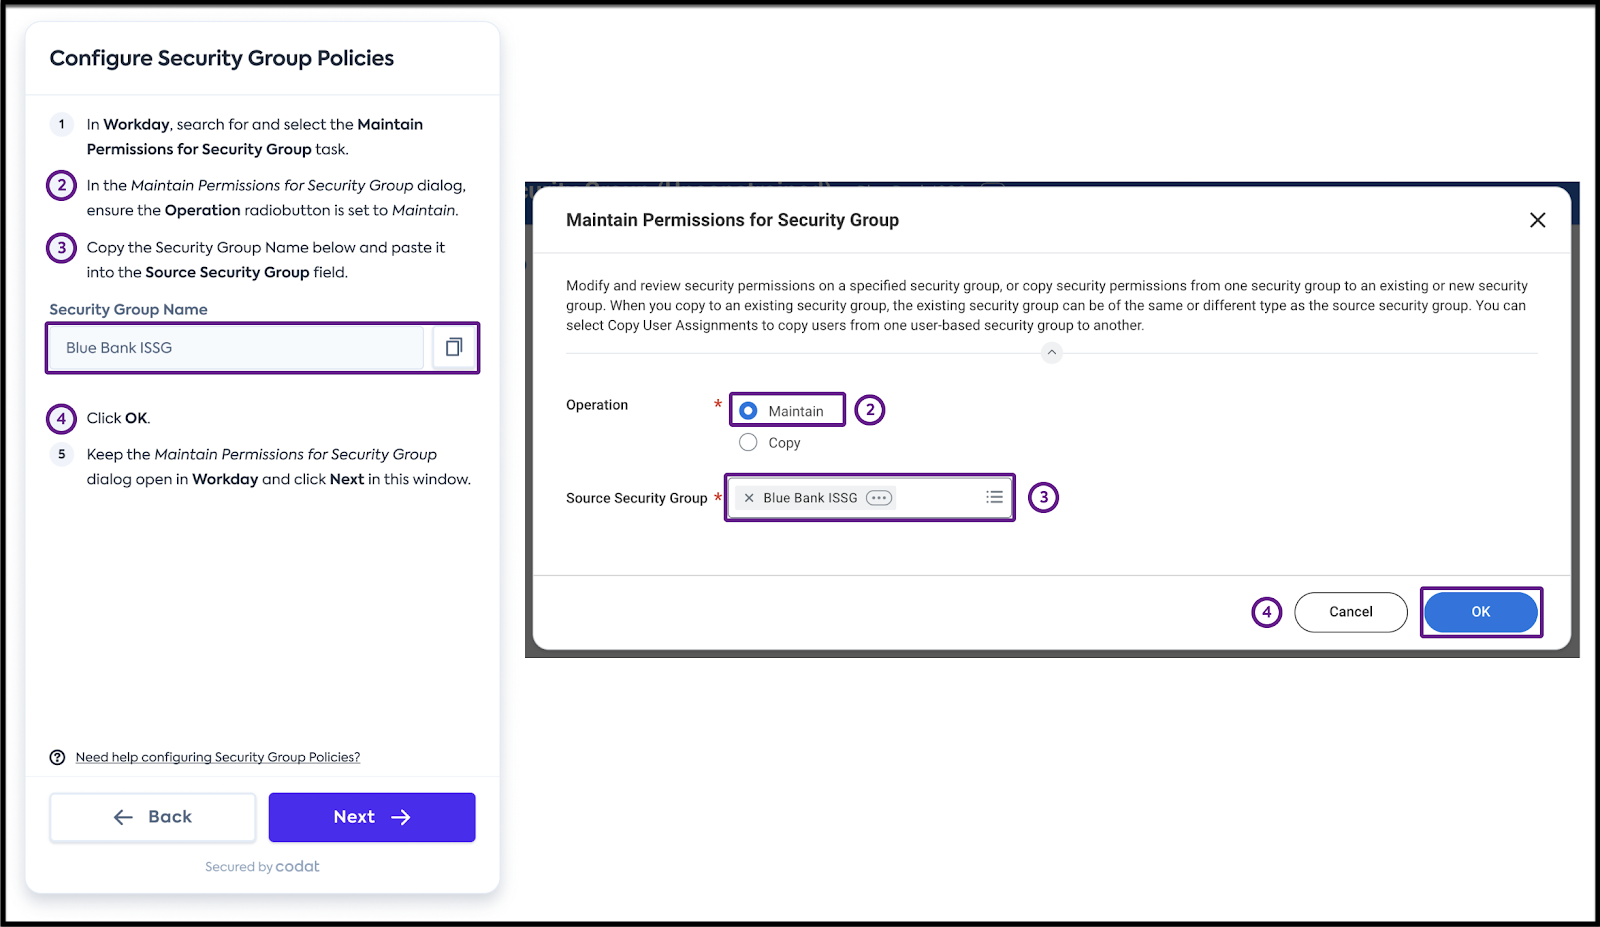Image resolution: width=1600 pixels, height=927 pixels.
Task: Click the step 3 marker beside Source Security Group
Action: click(x=1043, y=497)
